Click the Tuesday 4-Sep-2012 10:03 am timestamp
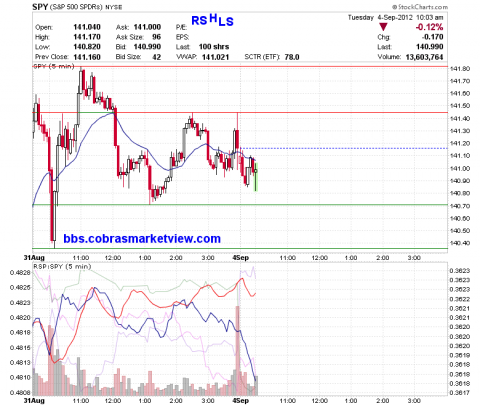Image resolution: width=480 pixels, height=406 pixels. (395, 17)
